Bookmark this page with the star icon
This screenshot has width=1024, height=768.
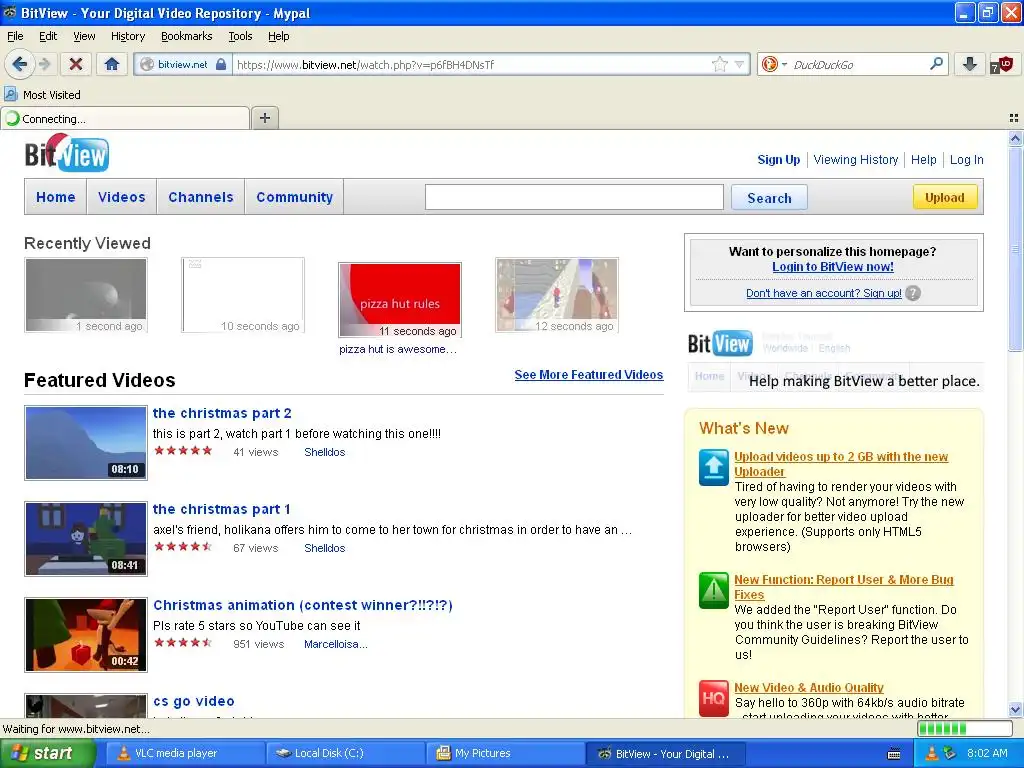point(719,64)
